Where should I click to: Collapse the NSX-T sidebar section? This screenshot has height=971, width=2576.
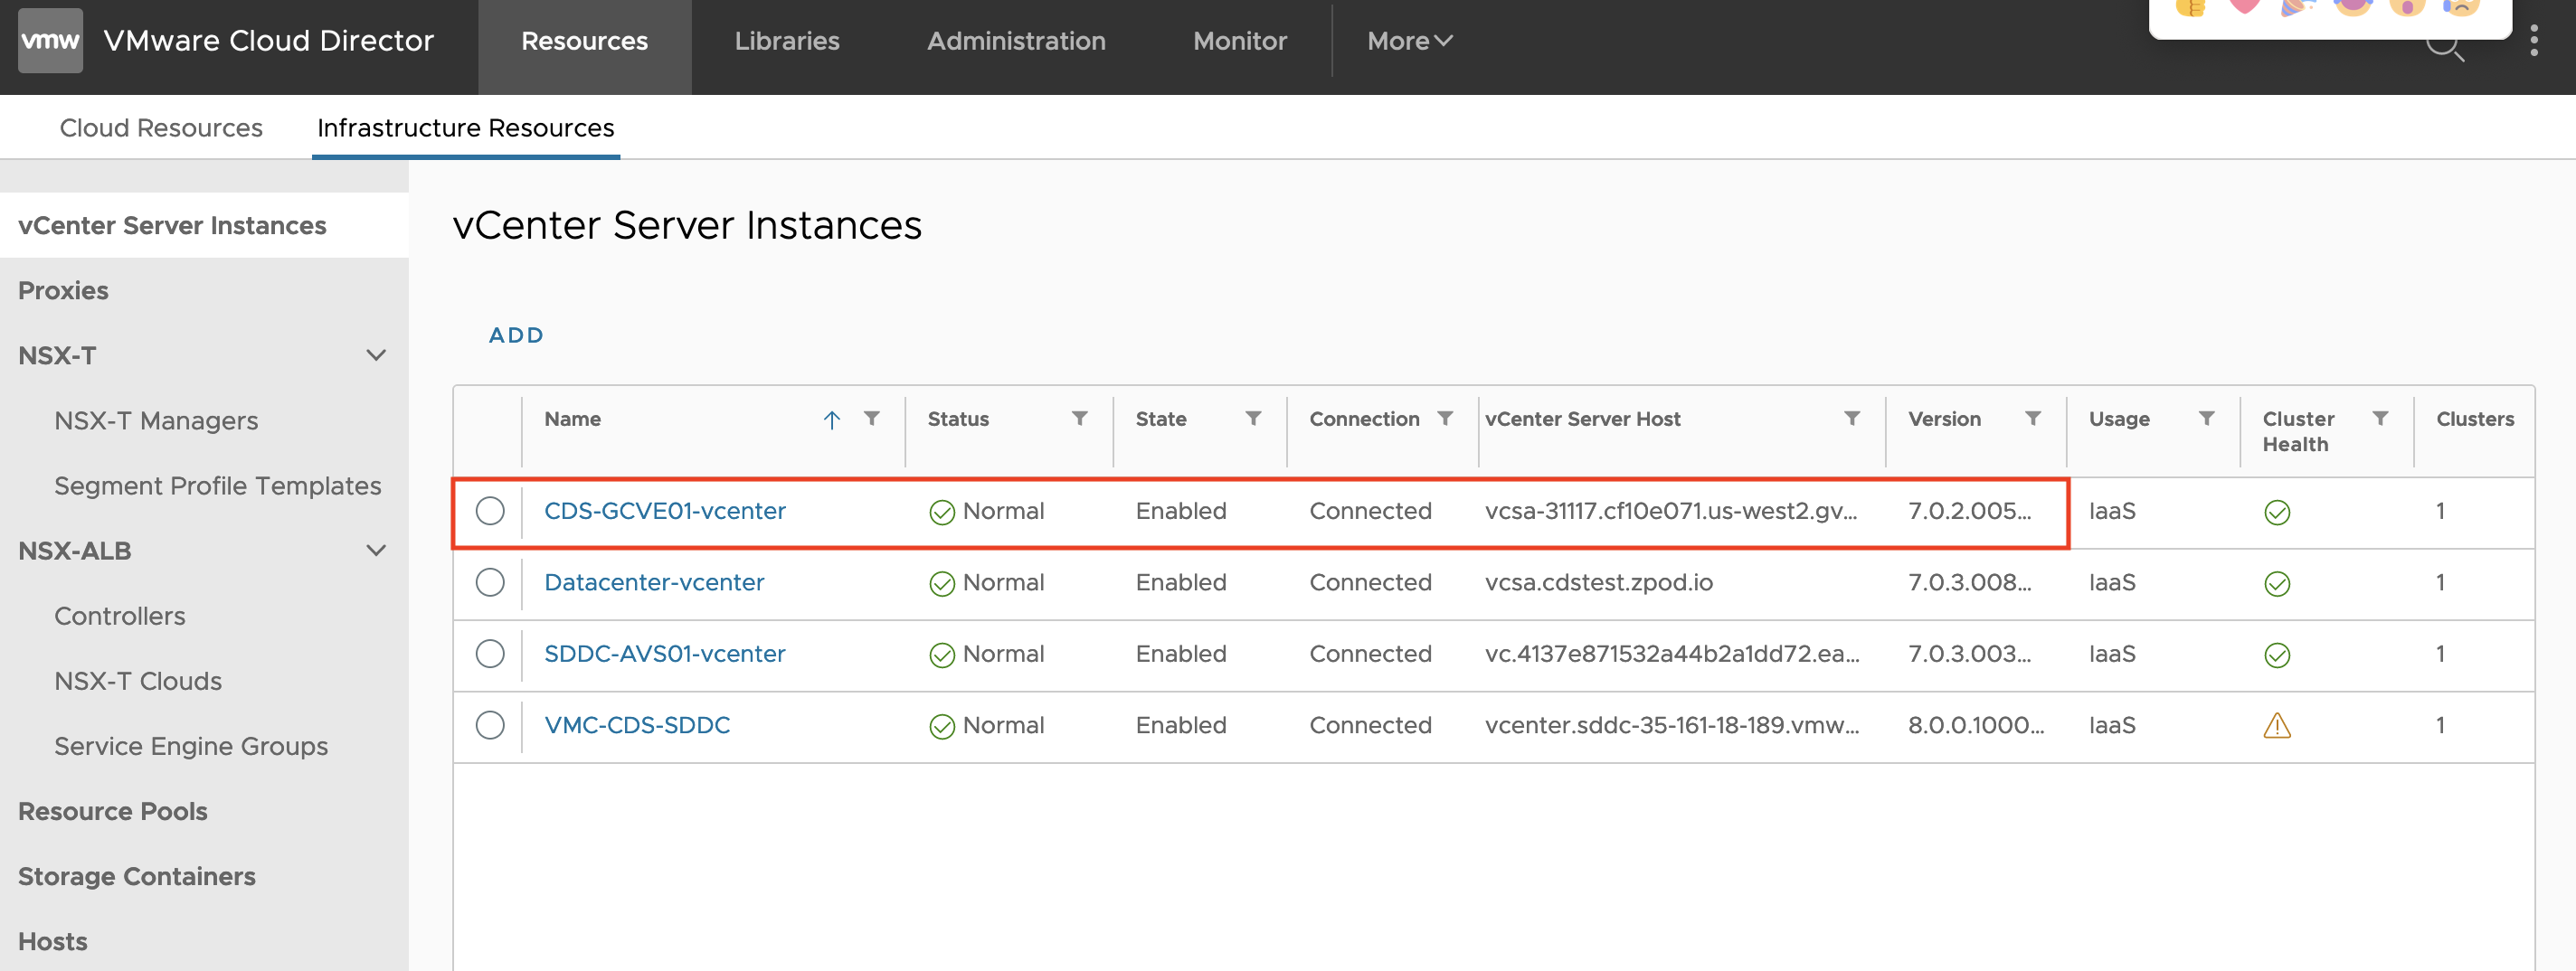click(x=376, y=356)
